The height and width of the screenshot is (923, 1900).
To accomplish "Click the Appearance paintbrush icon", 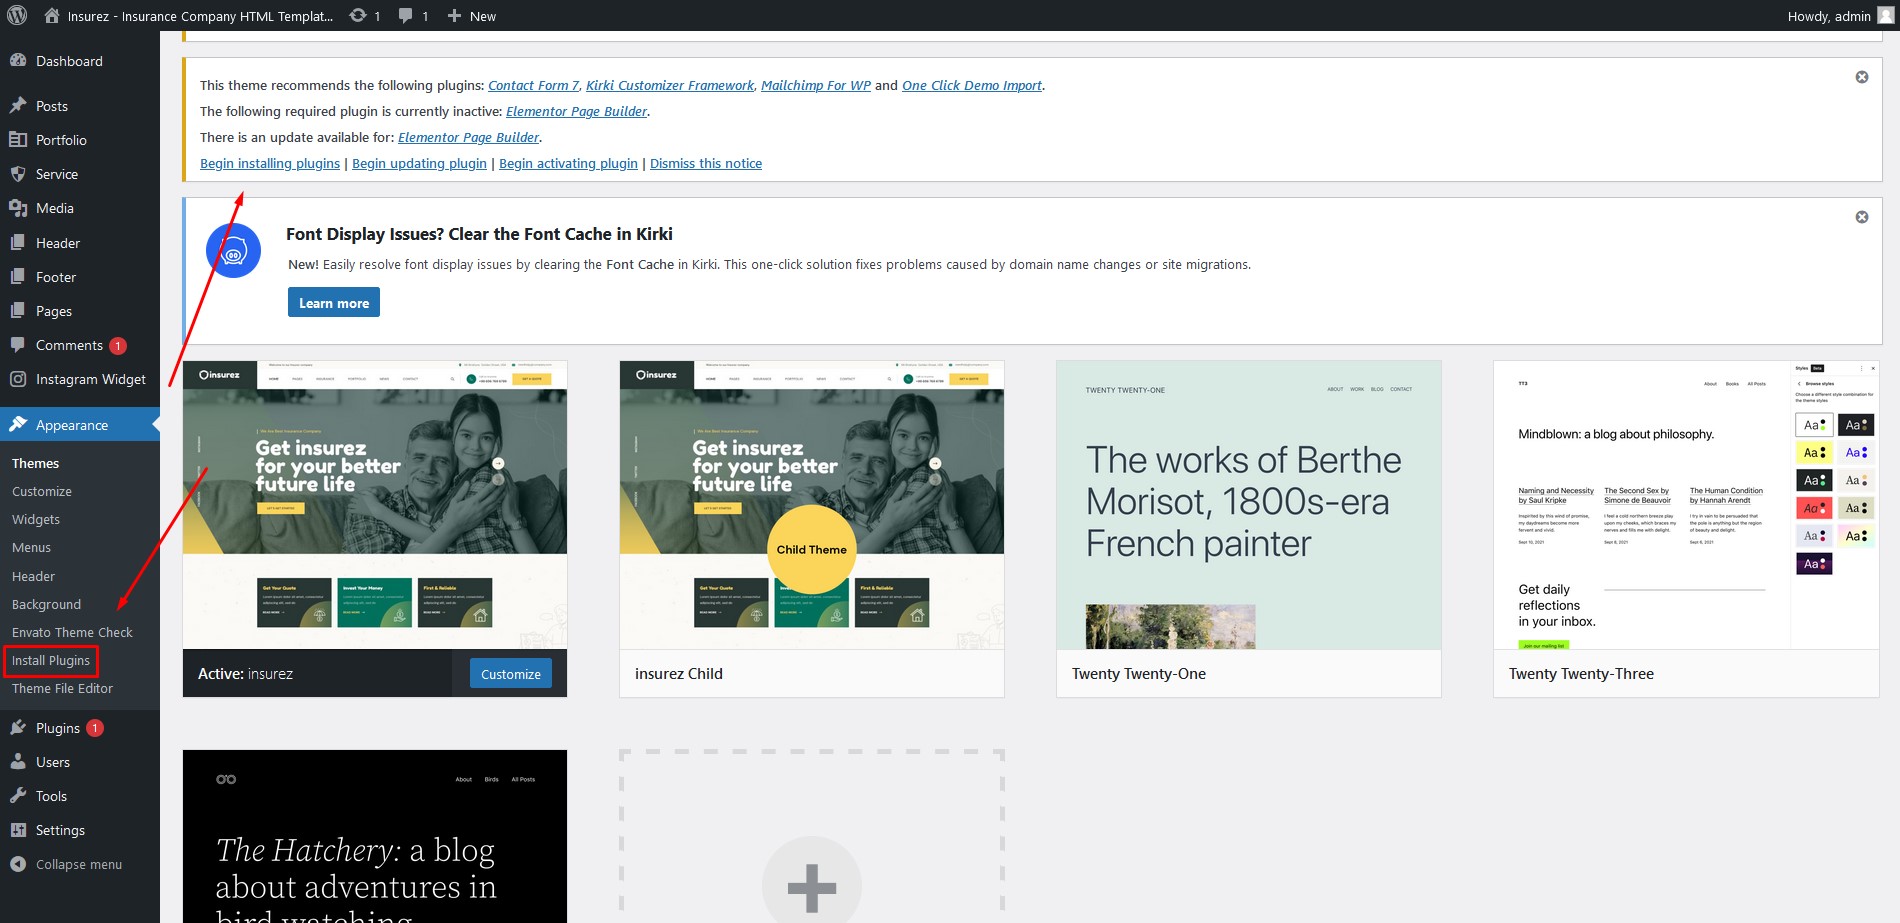I will click(18, 425).
